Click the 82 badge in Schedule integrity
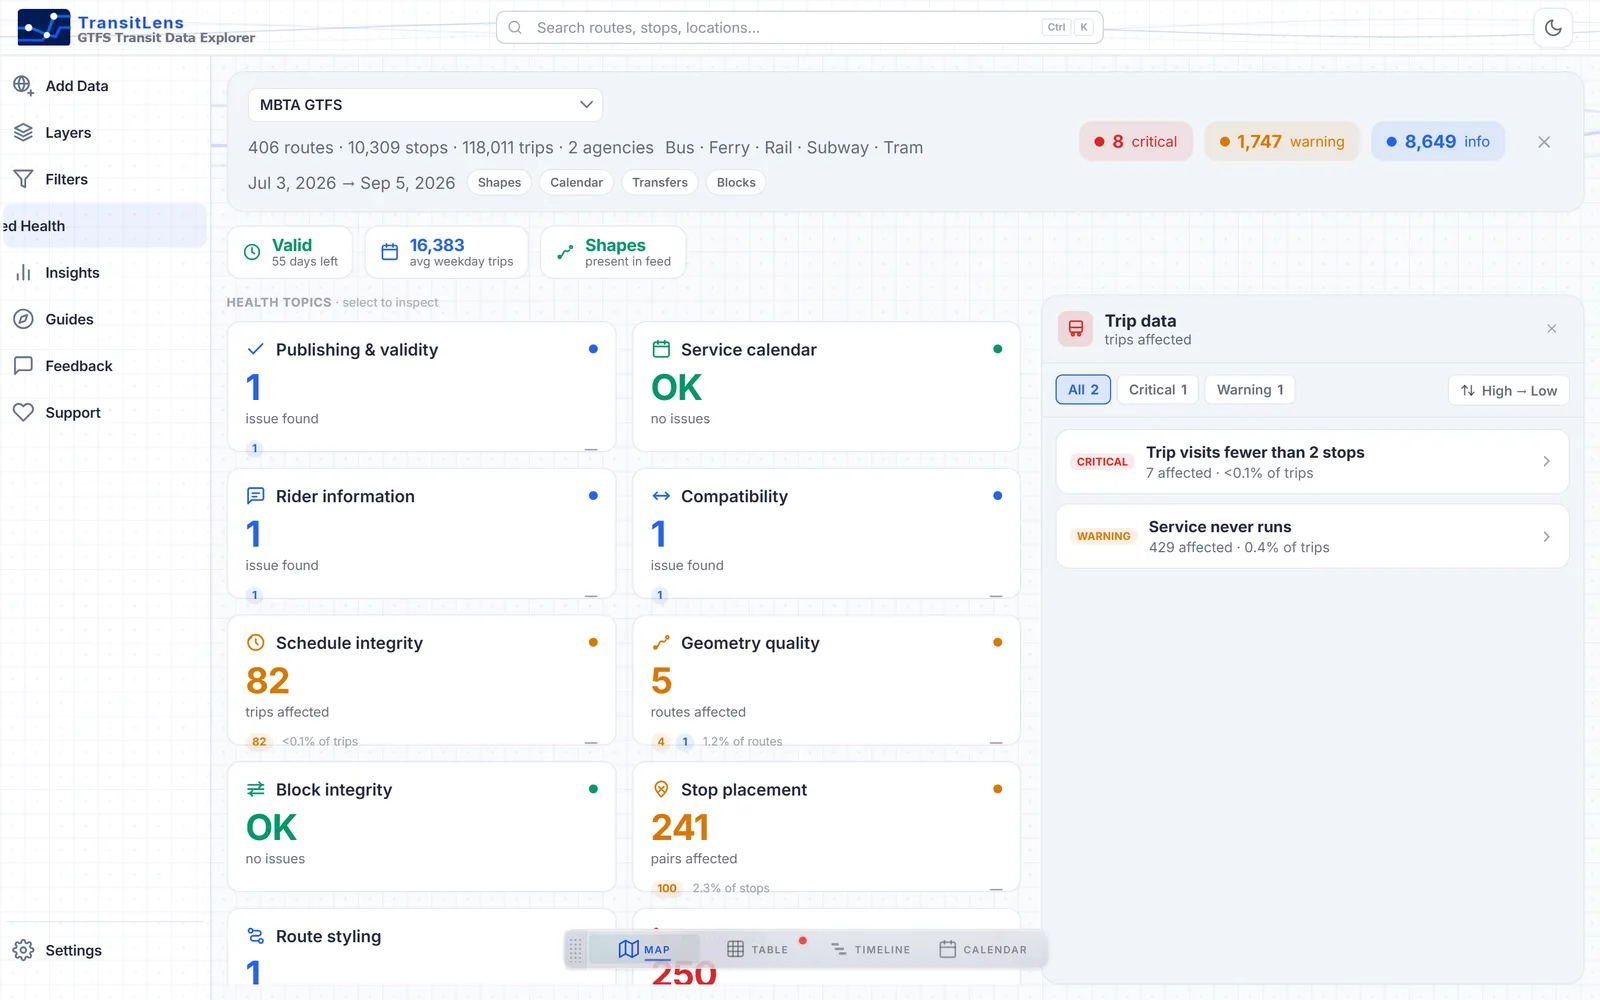The width and height of the screenshot is (1600, 1000). click(259, 742)
